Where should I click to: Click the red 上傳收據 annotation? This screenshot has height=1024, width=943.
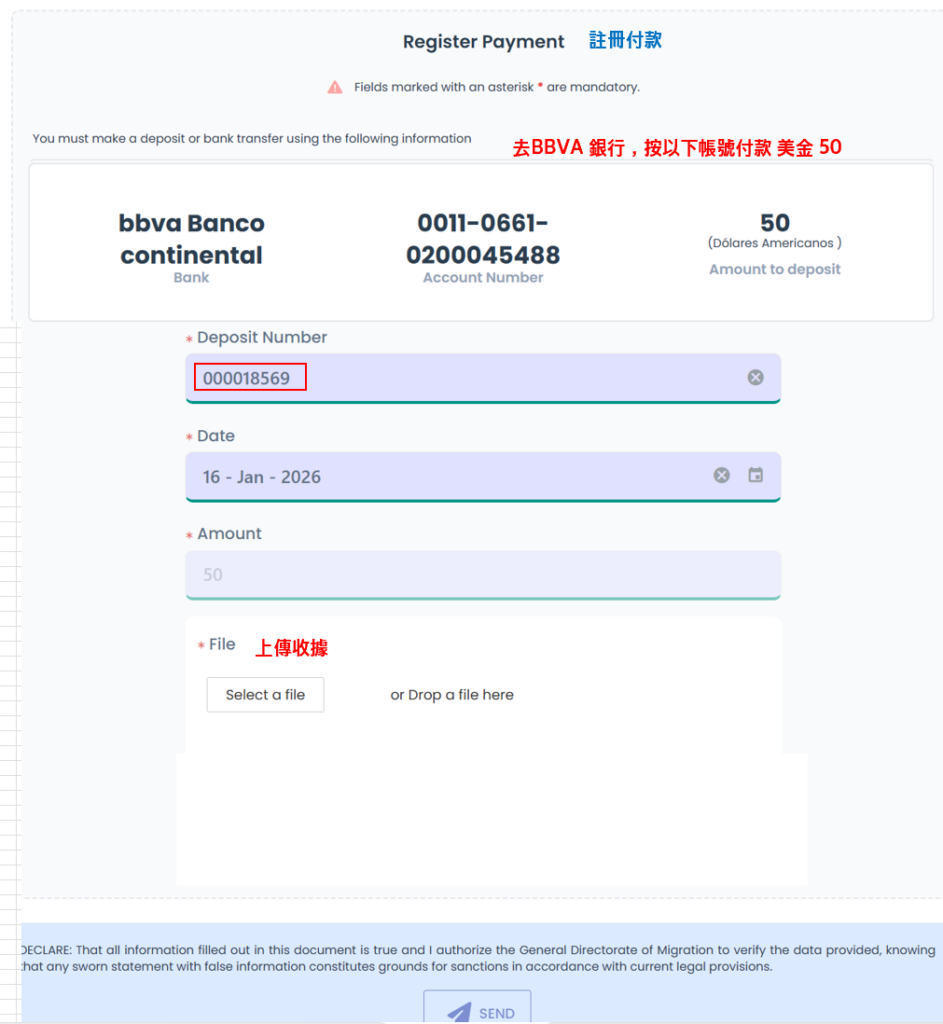[291, 648]
